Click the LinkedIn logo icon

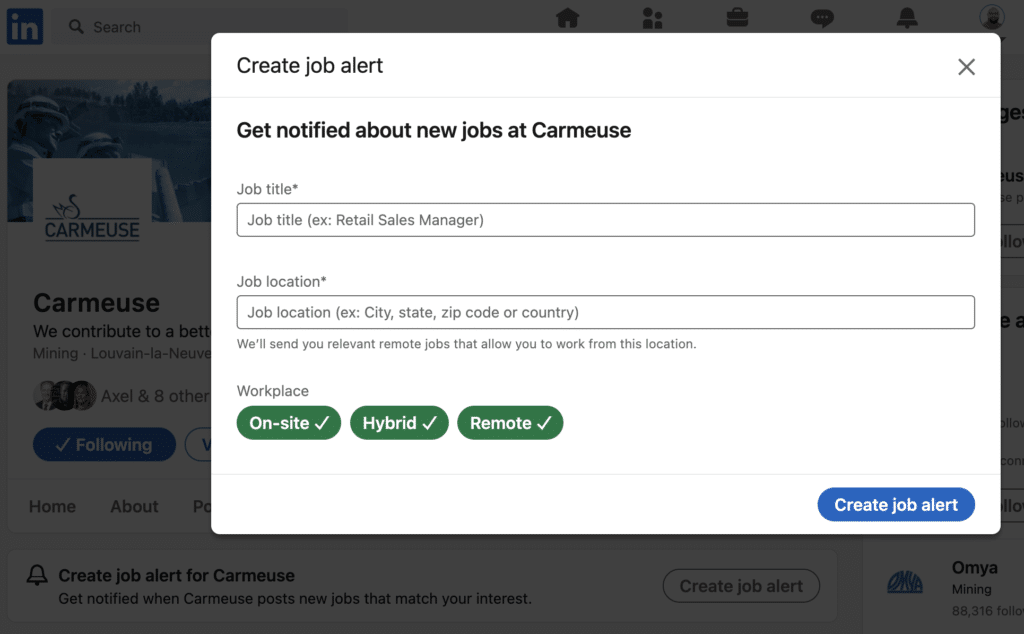(25, 27)
